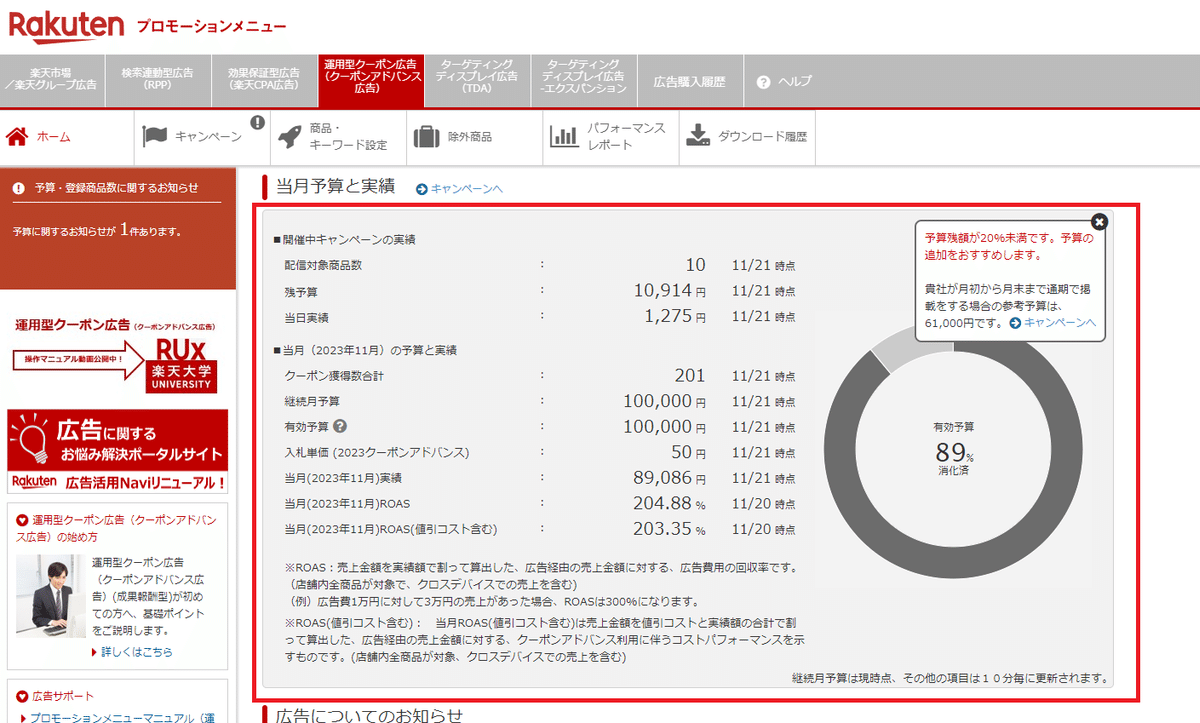Follow キャンペーンへ link inside budget tooltip
Screen dimensions: 1200x723
pos(1060,323)
